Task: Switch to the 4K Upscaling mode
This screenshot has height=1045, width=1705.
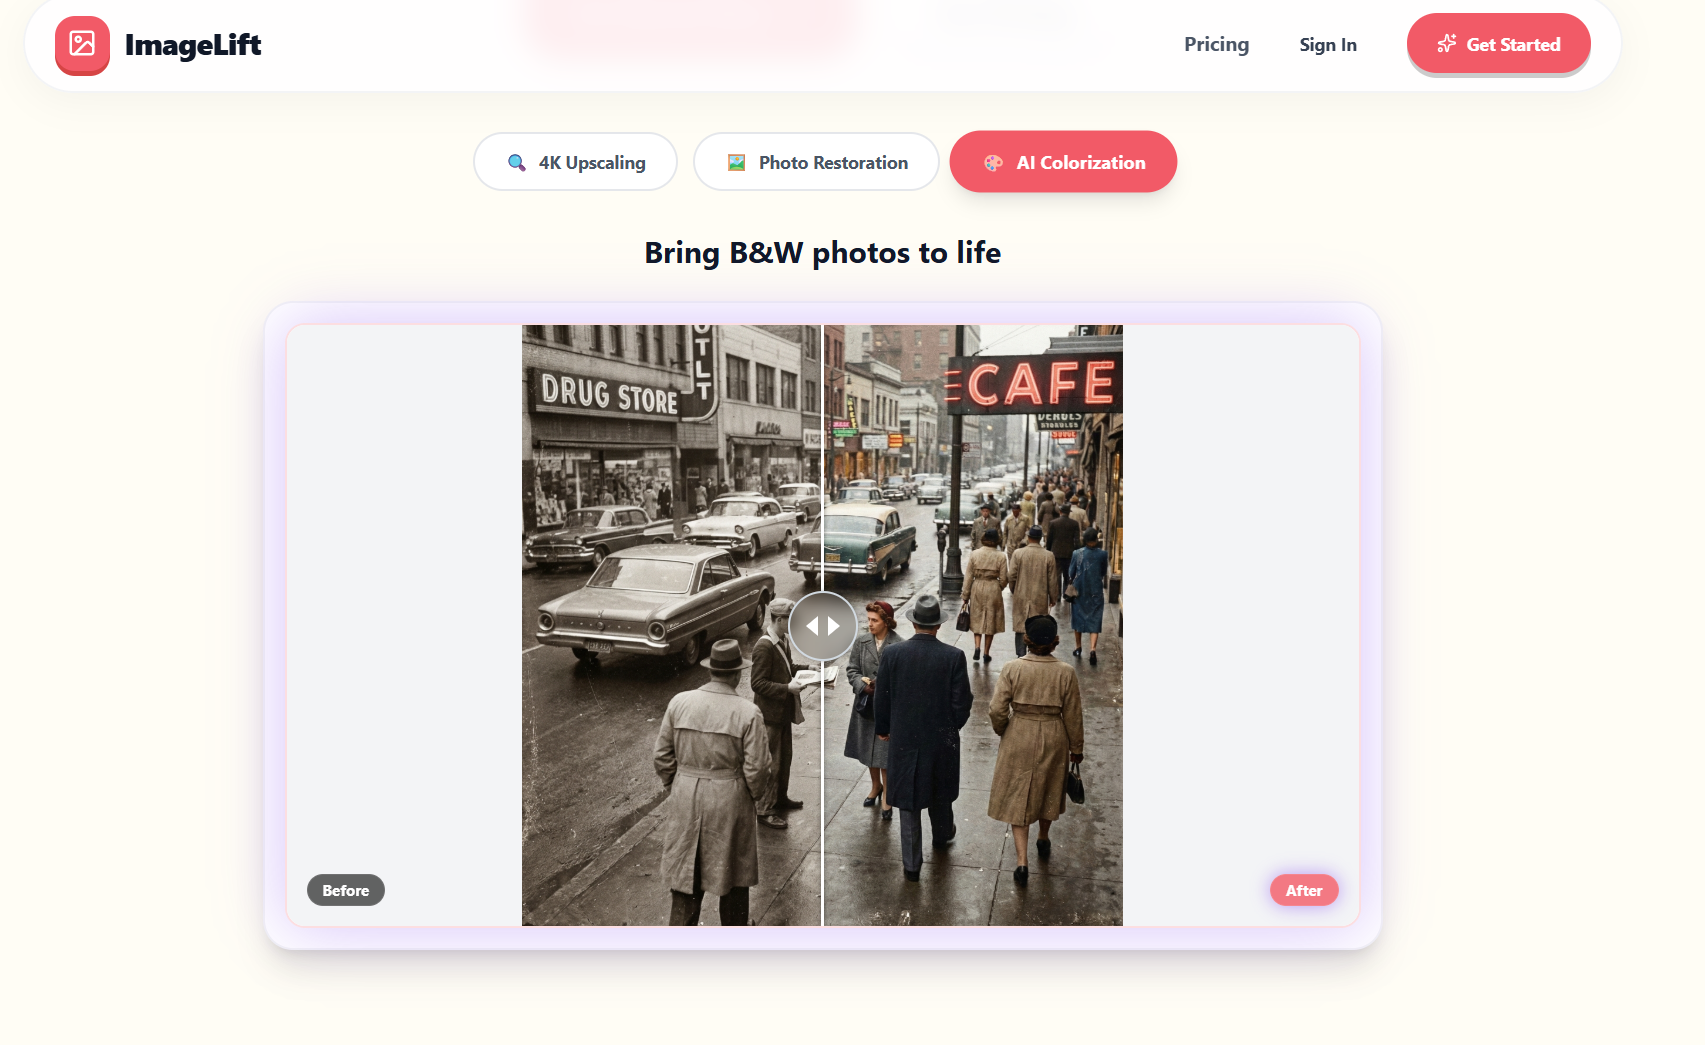Action: pyautogui.click(x=575, y=161)
